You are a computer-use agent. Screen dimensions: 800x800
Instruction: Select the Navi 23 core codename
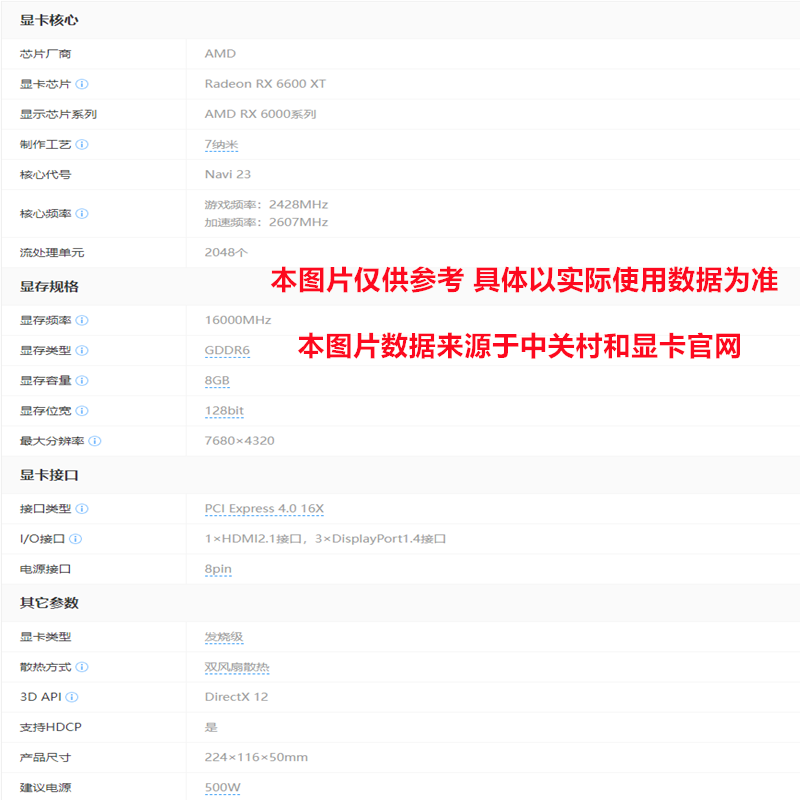coord(228,174)
